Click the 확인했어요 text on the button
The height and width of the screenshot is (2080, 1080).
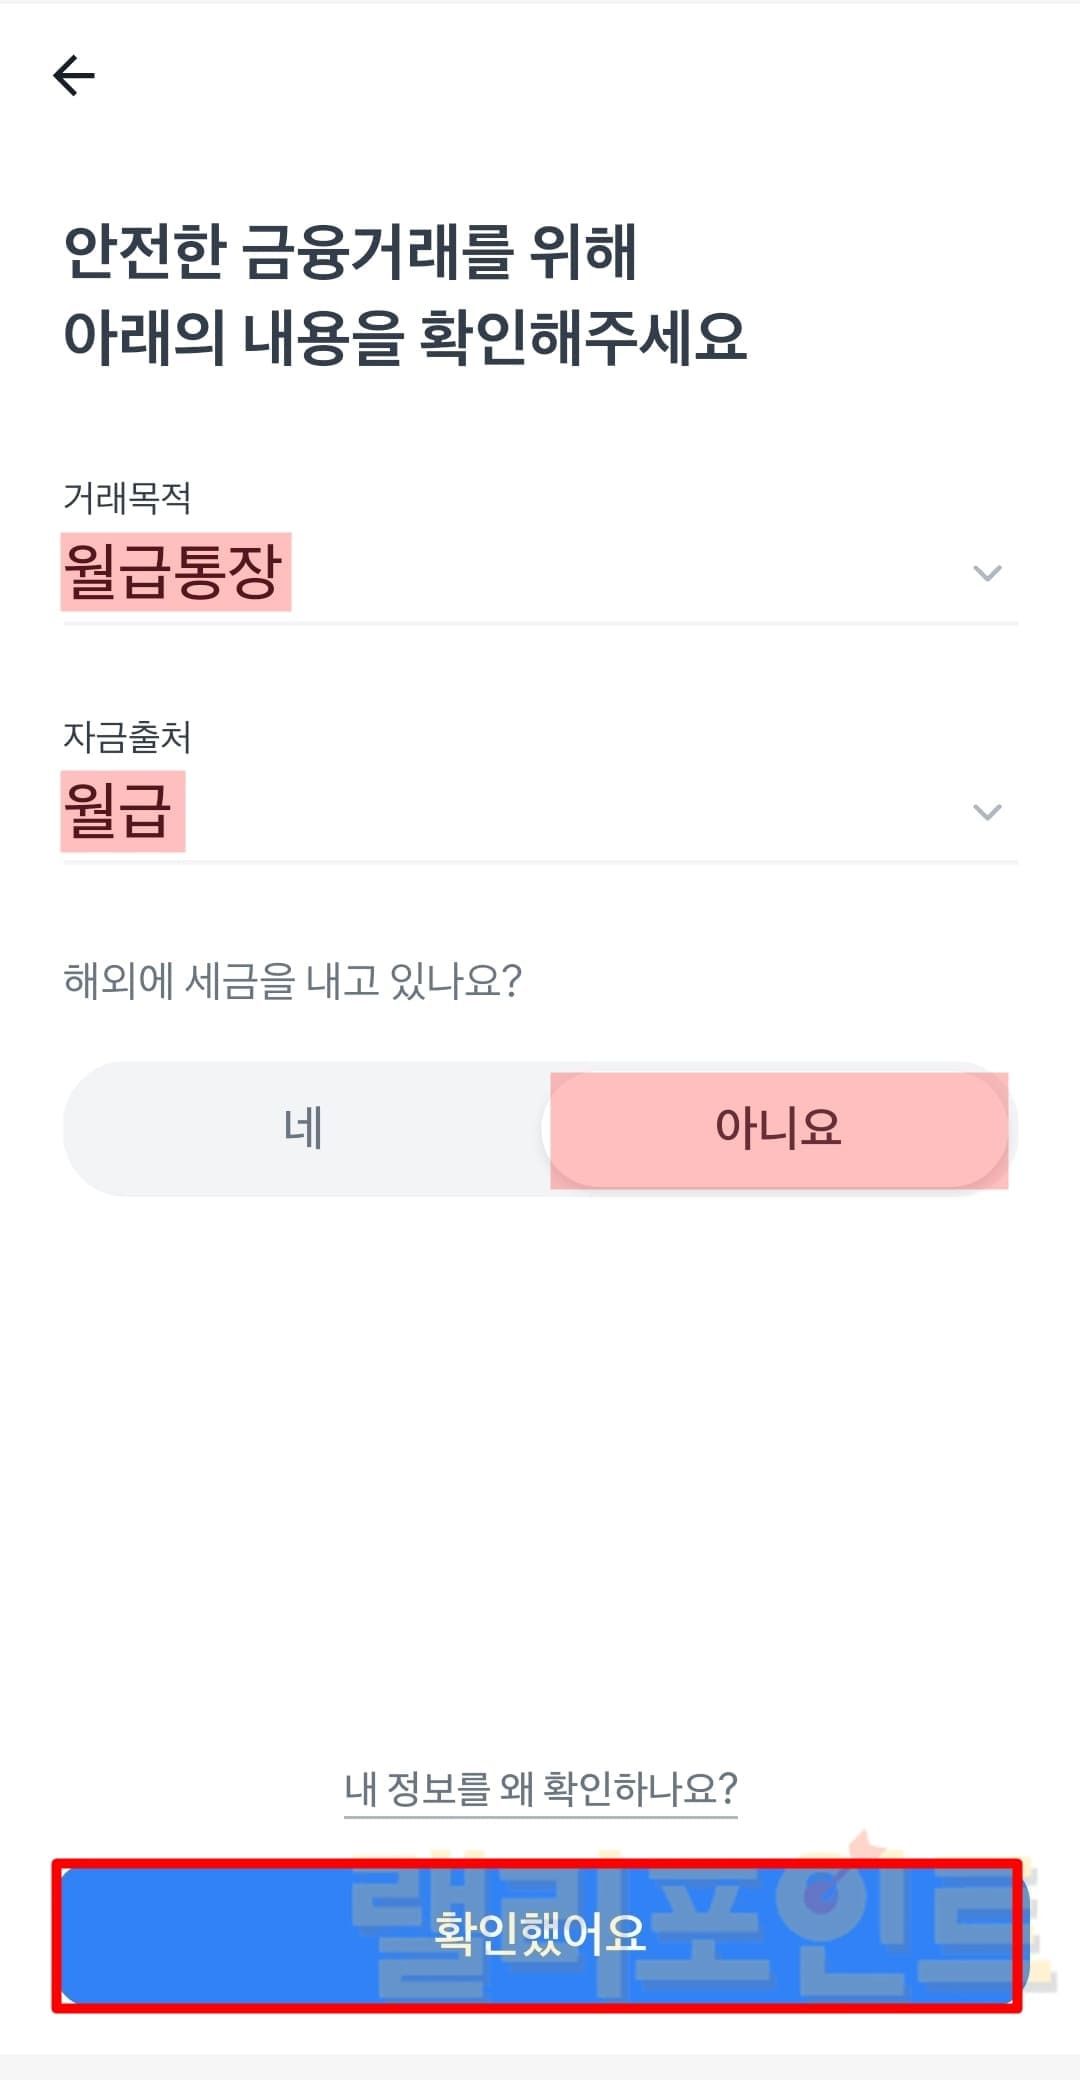click(540, 1933)
